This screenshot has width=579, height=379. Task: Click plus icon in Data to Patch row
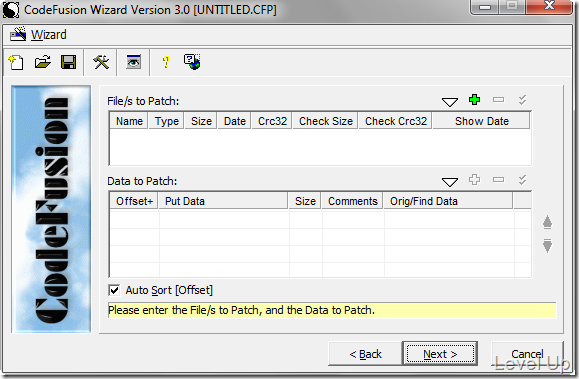point(474,180)
